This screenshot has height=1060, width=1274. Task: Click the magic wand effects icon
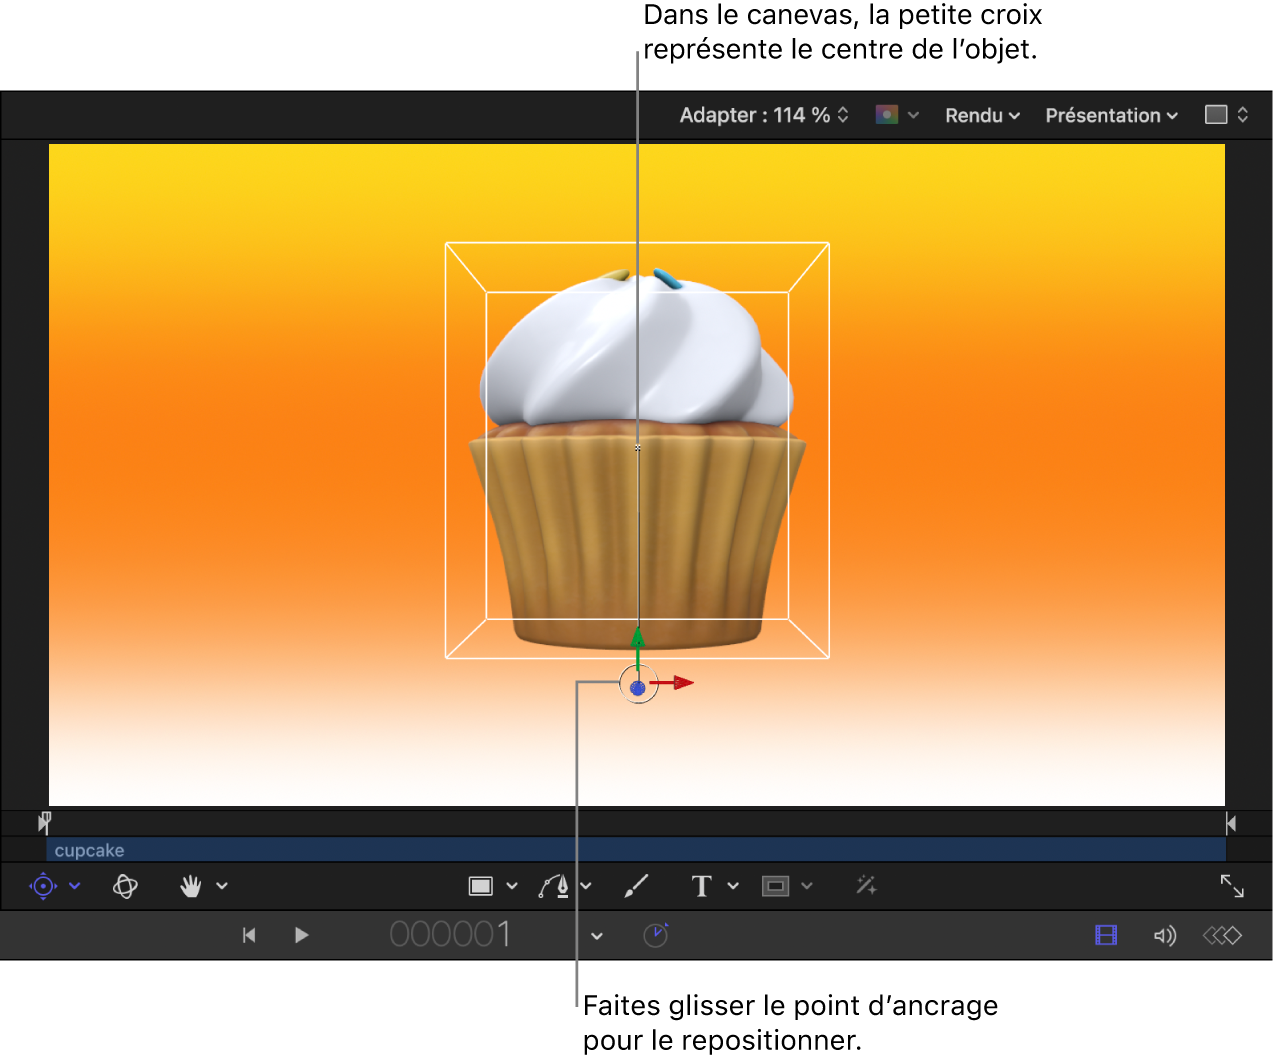[866, 885]
